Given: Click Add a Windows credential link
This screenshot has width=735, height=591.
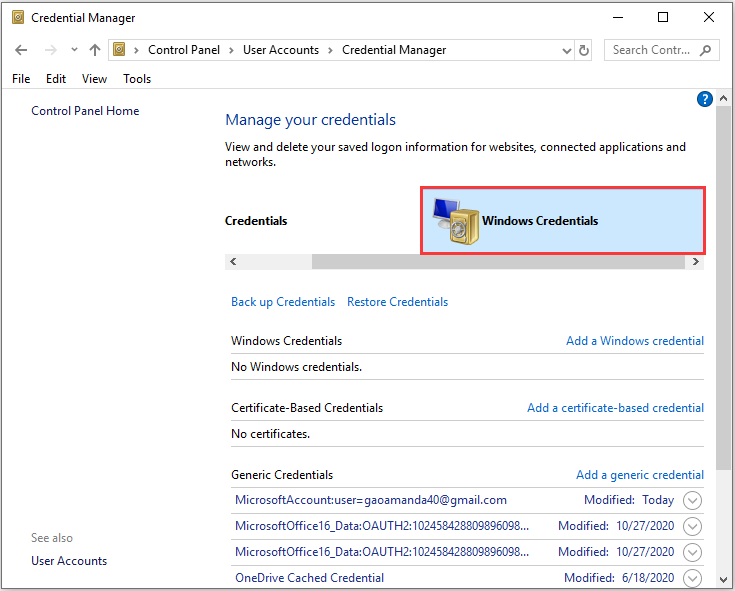Looking at the screenshot, I should pyautogui.click(x=634, y=341).
